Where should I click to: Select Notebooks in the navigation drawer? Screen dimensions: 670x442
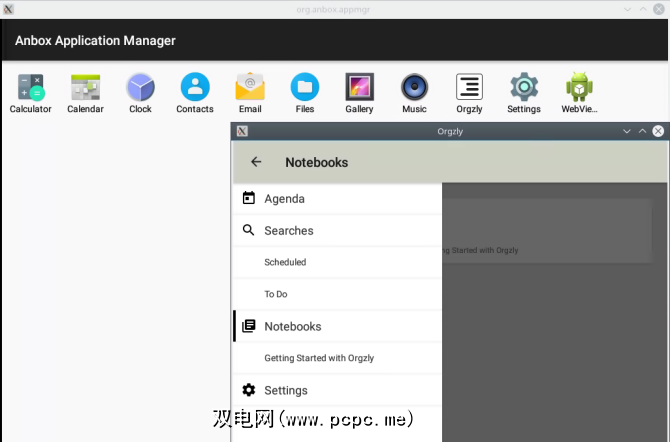292,327
